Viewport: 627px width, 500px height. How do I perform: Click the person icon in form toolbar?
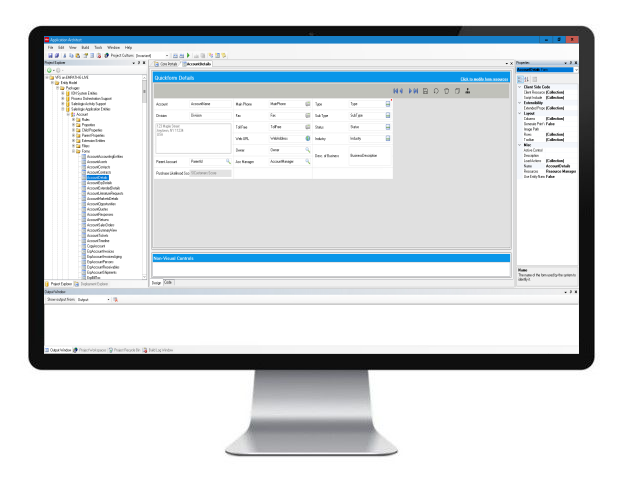coord(467,91)
